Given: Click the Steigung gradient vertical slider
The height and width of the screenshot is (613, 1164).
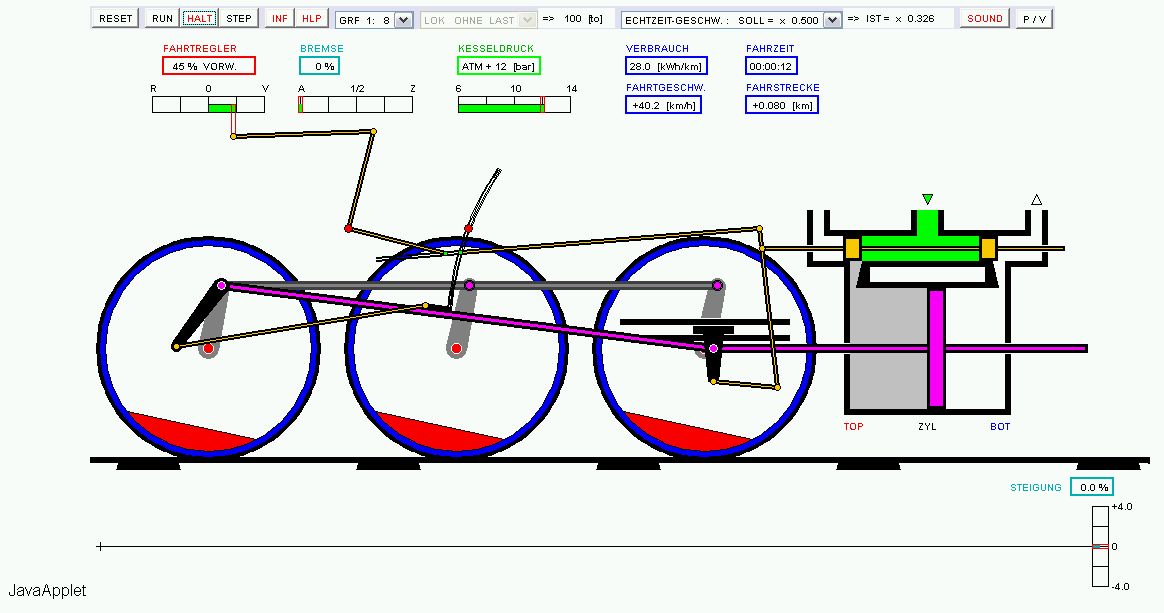Looking at the screenshot, I should click(x=1100, y=546).
